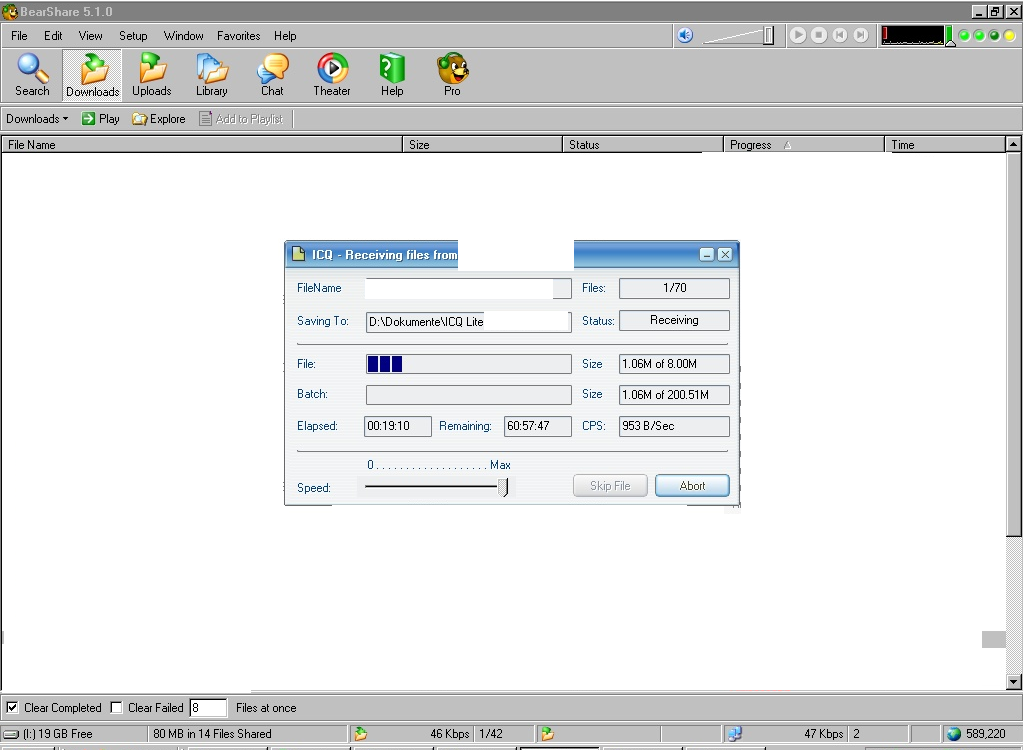Open the Search panel

[x=32, y=75]
